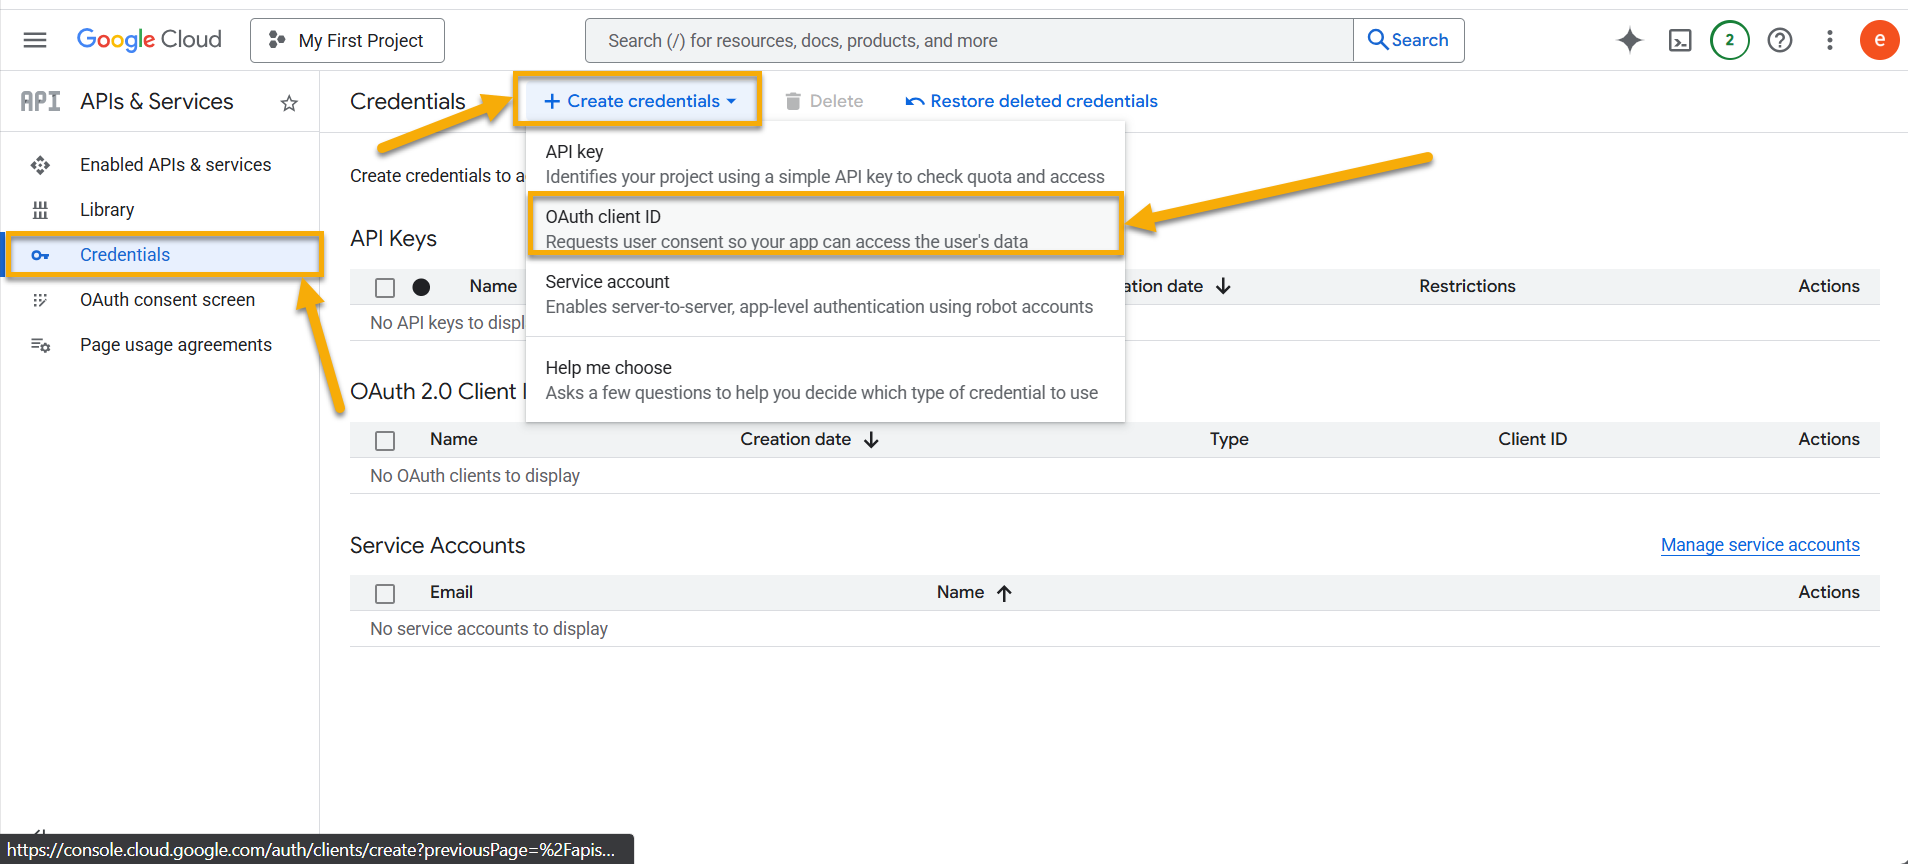Tick the Service Accounts select-all checkbox
Image resolution: width=1908 pixels, height=864 pixels.
[x=385, y=594]
